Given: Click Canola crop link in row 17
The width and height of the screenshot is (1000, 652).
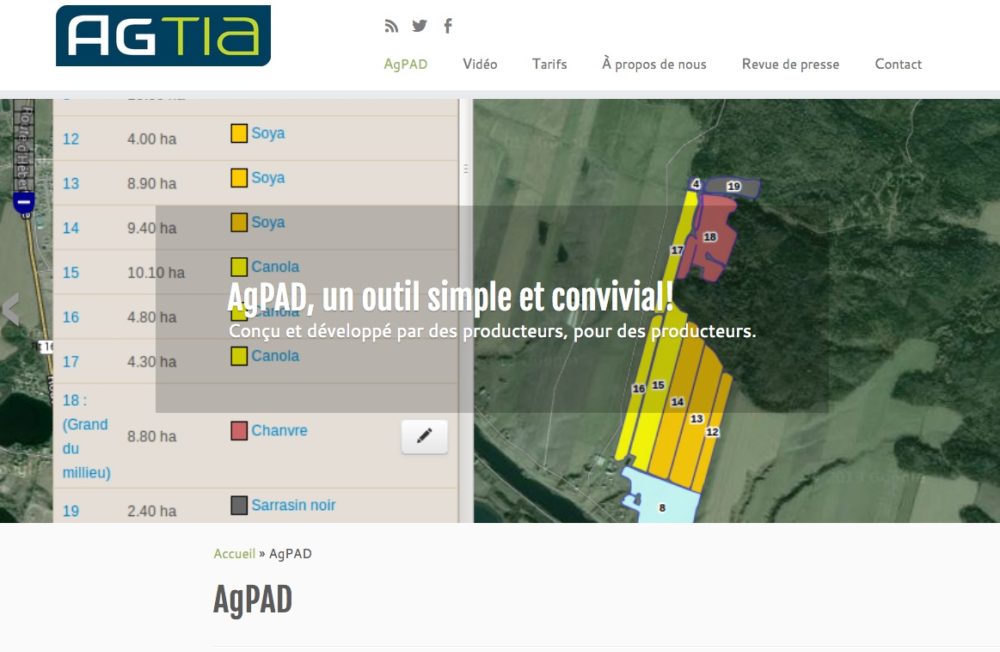Looking at the screenshot, I should pyautogui.click(x=275, y=356).
